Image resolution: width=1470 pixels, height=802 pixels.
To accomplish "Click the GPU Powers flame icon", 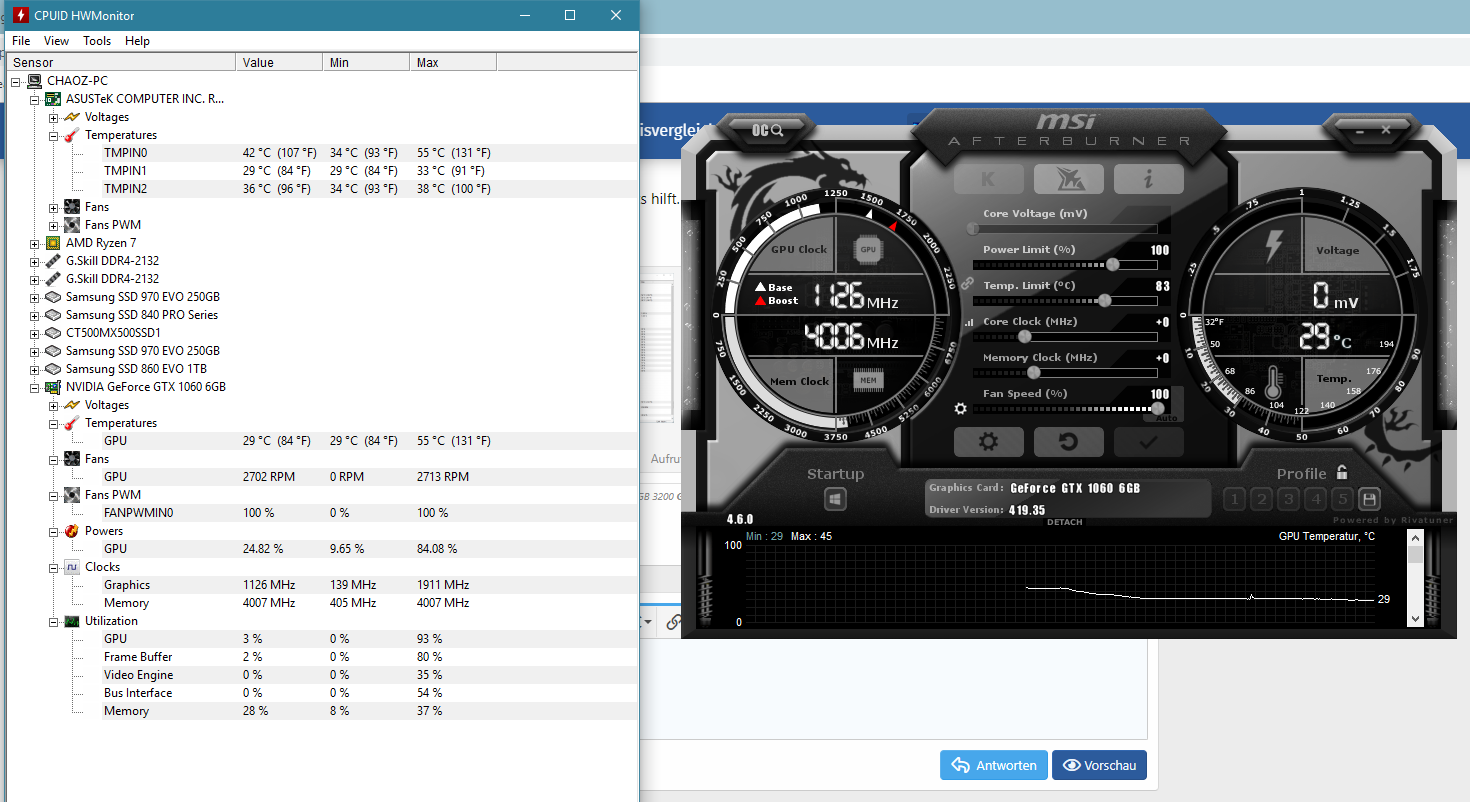I will point(71,531).
